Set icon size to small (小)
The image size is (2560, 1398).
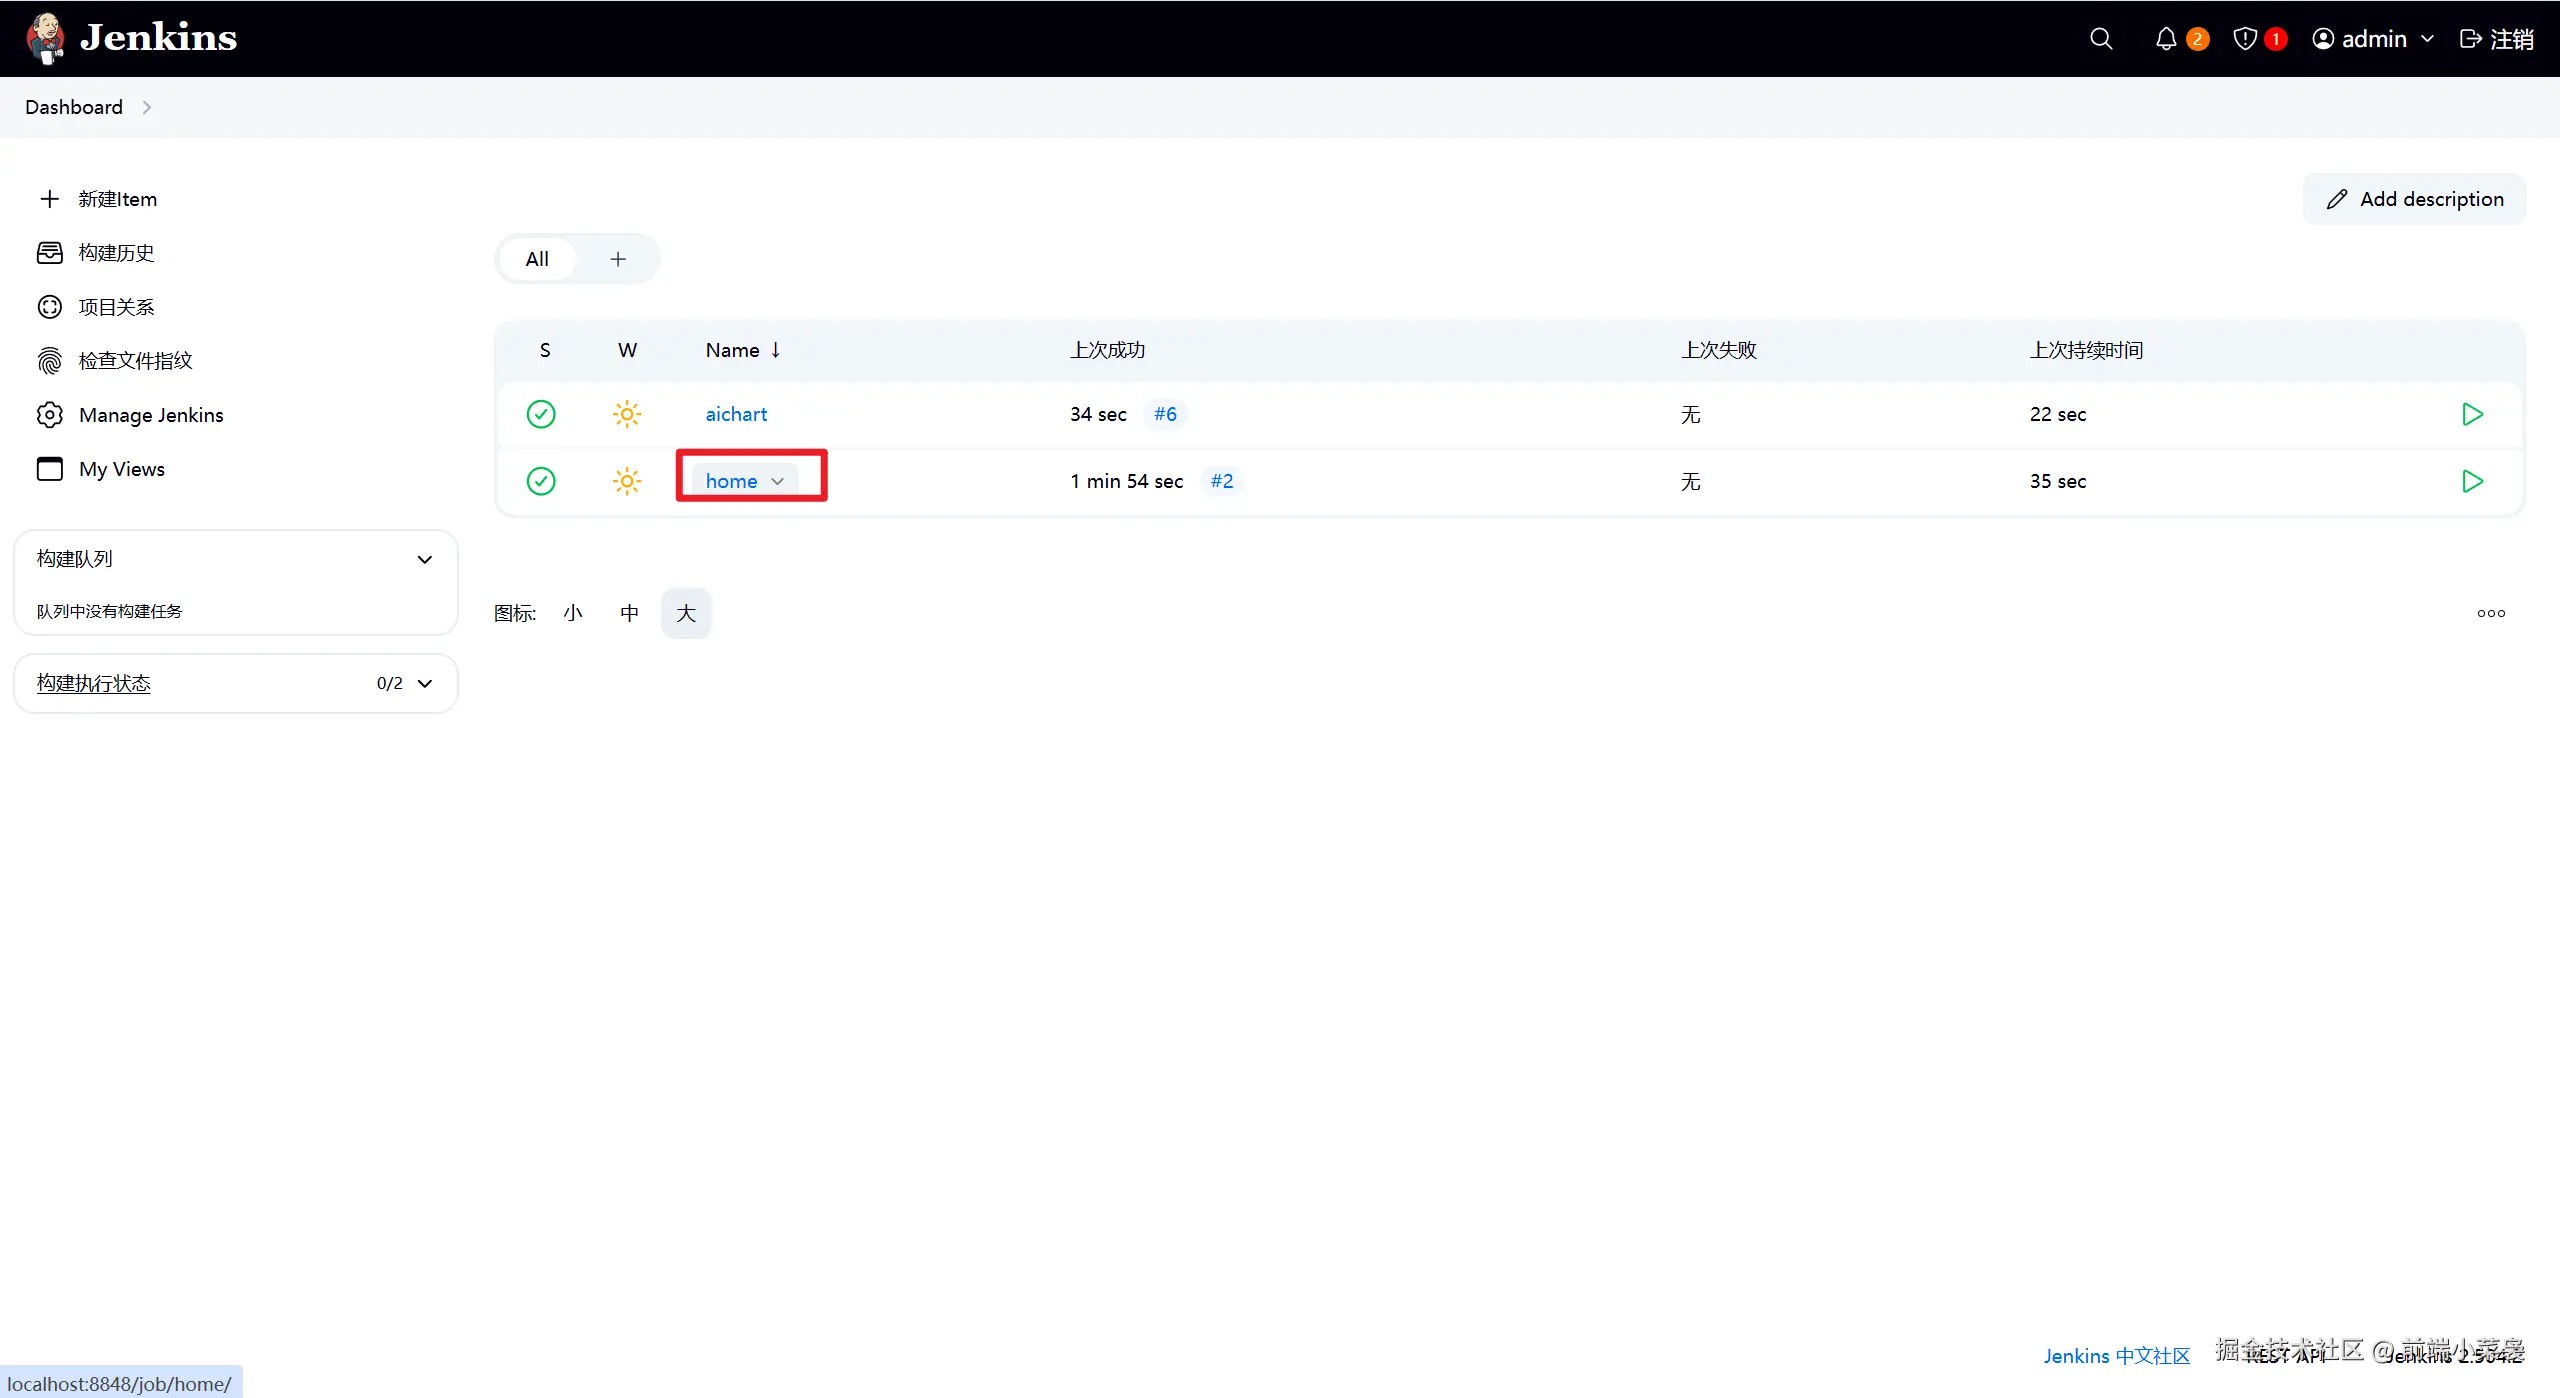[x=573, y=613]
